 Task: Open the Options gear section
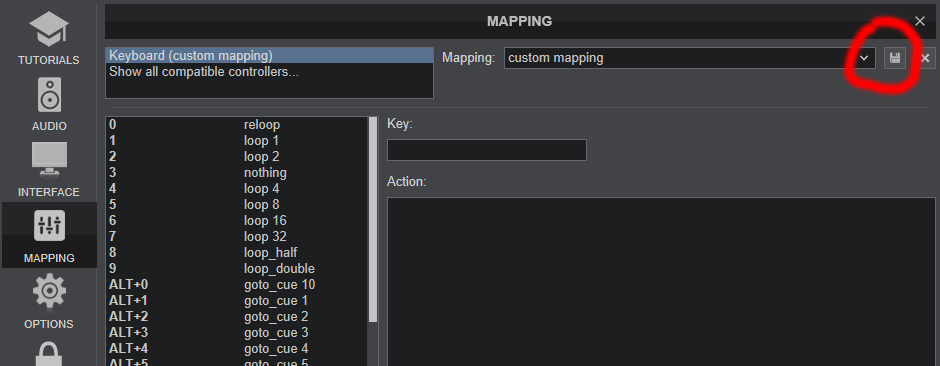point(49,301)
